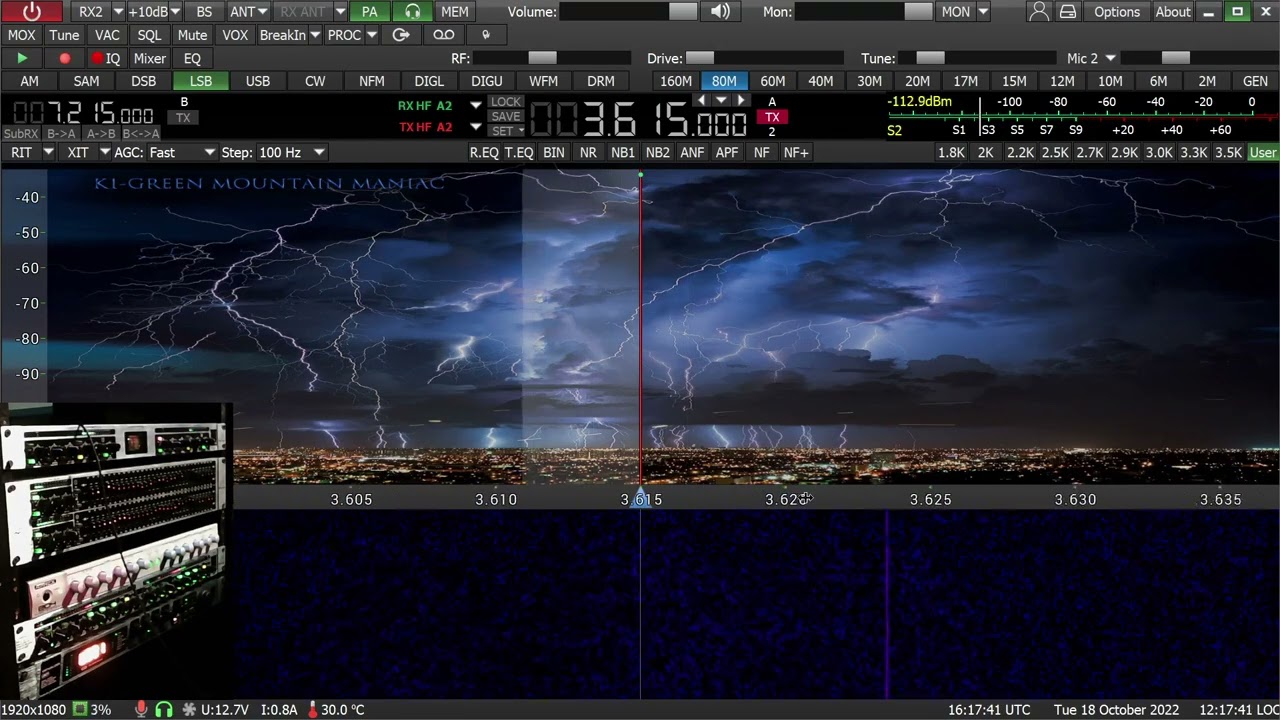
Task: Click the VFO A frequency display 3.615.000
Action: pos(638,121)
